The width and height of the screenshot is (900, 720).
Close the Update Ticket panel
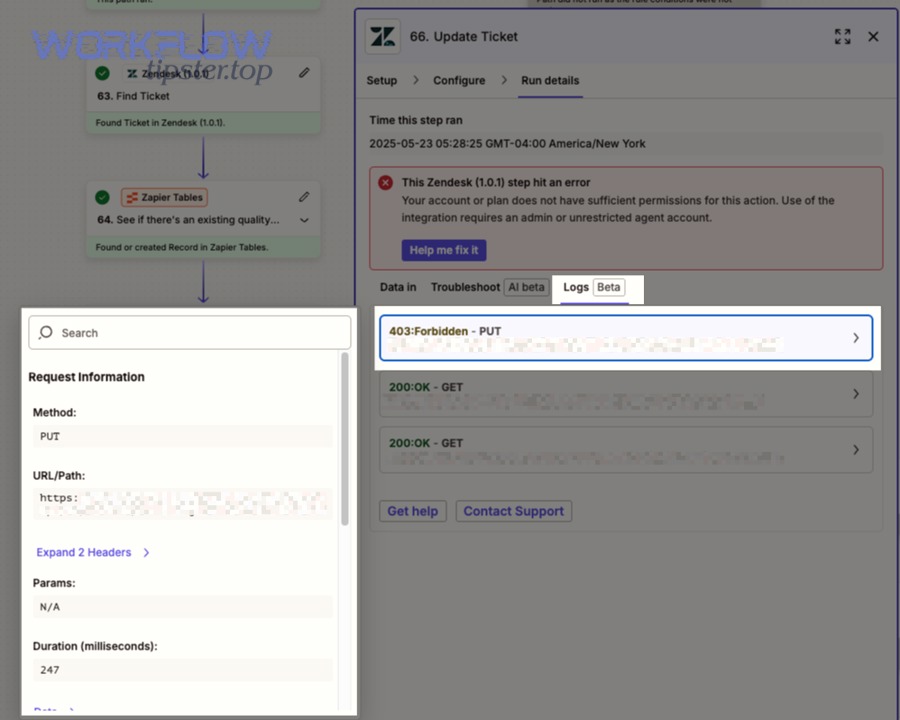click(873, 37)
